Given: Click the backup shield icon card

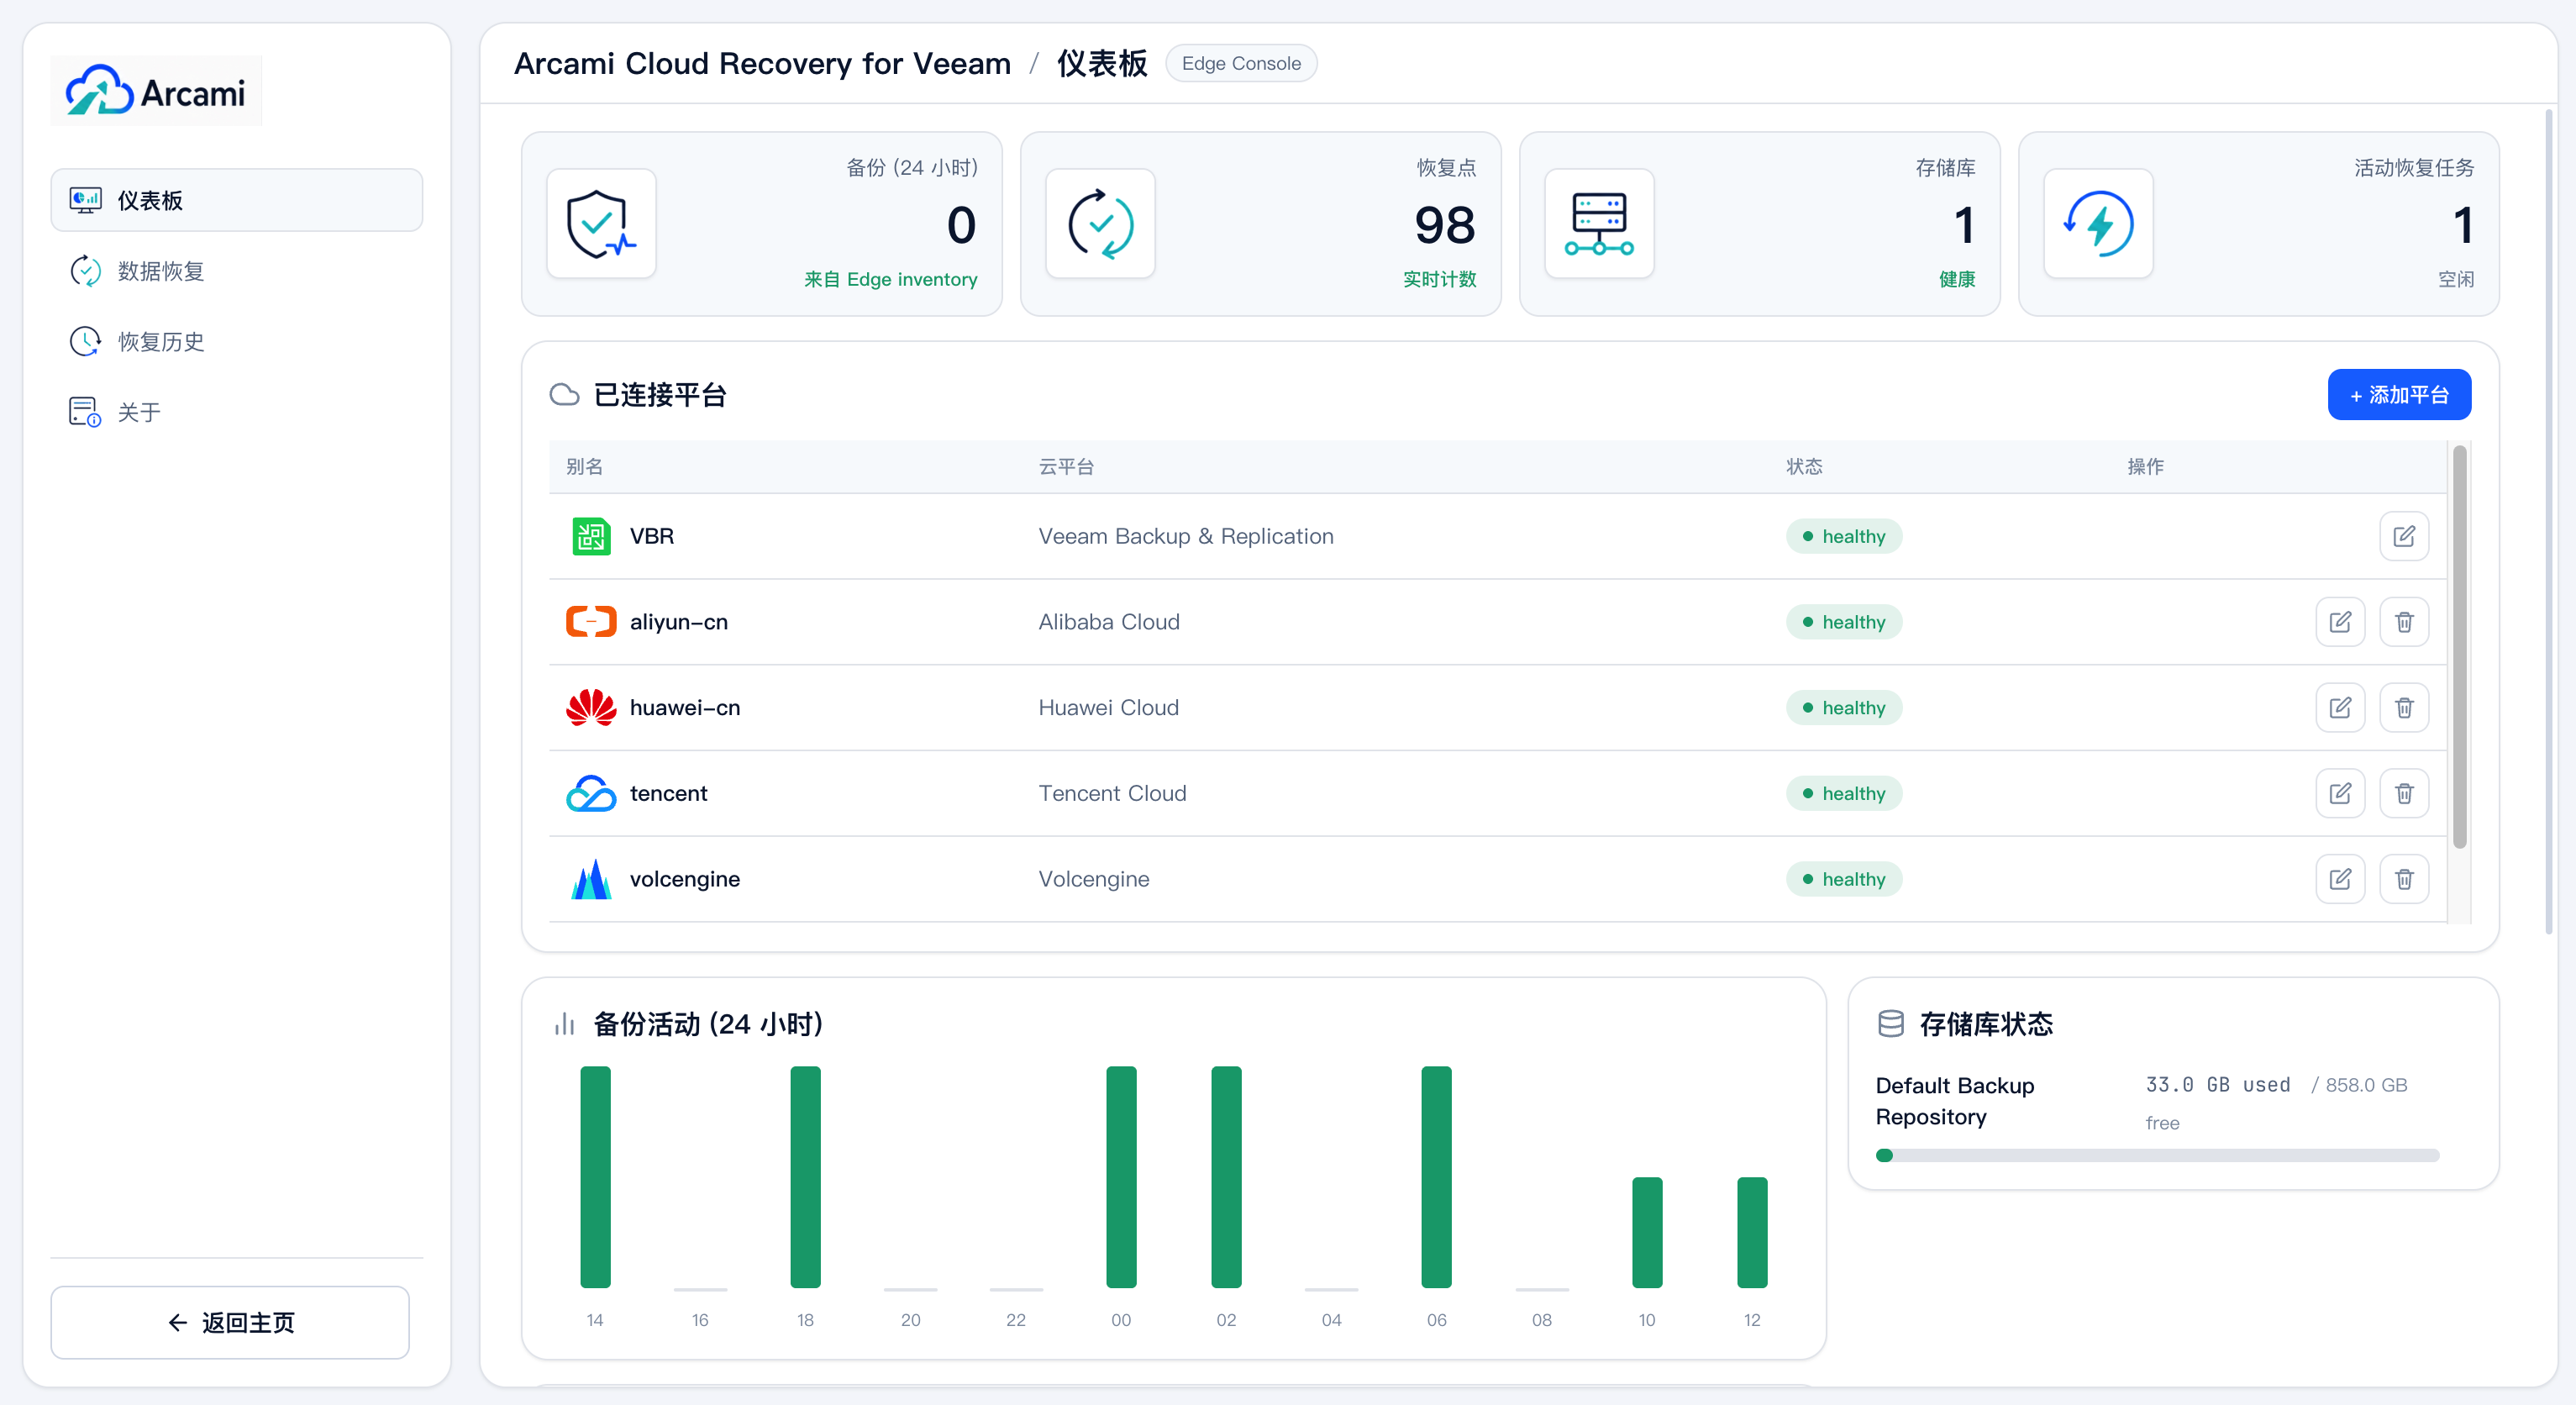Looking at the screenshot, I should 601,224.
